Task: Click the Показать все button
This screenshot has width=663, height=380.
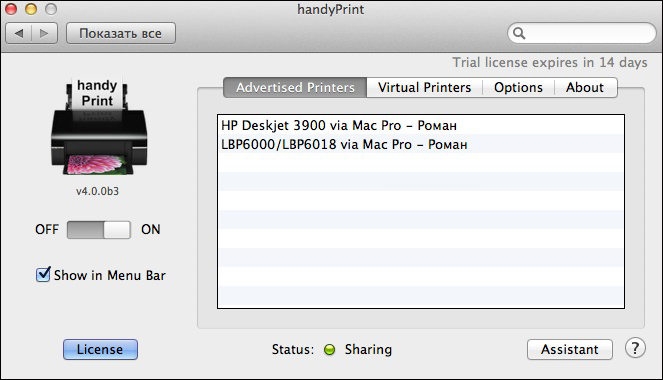Action: point(121,33)
